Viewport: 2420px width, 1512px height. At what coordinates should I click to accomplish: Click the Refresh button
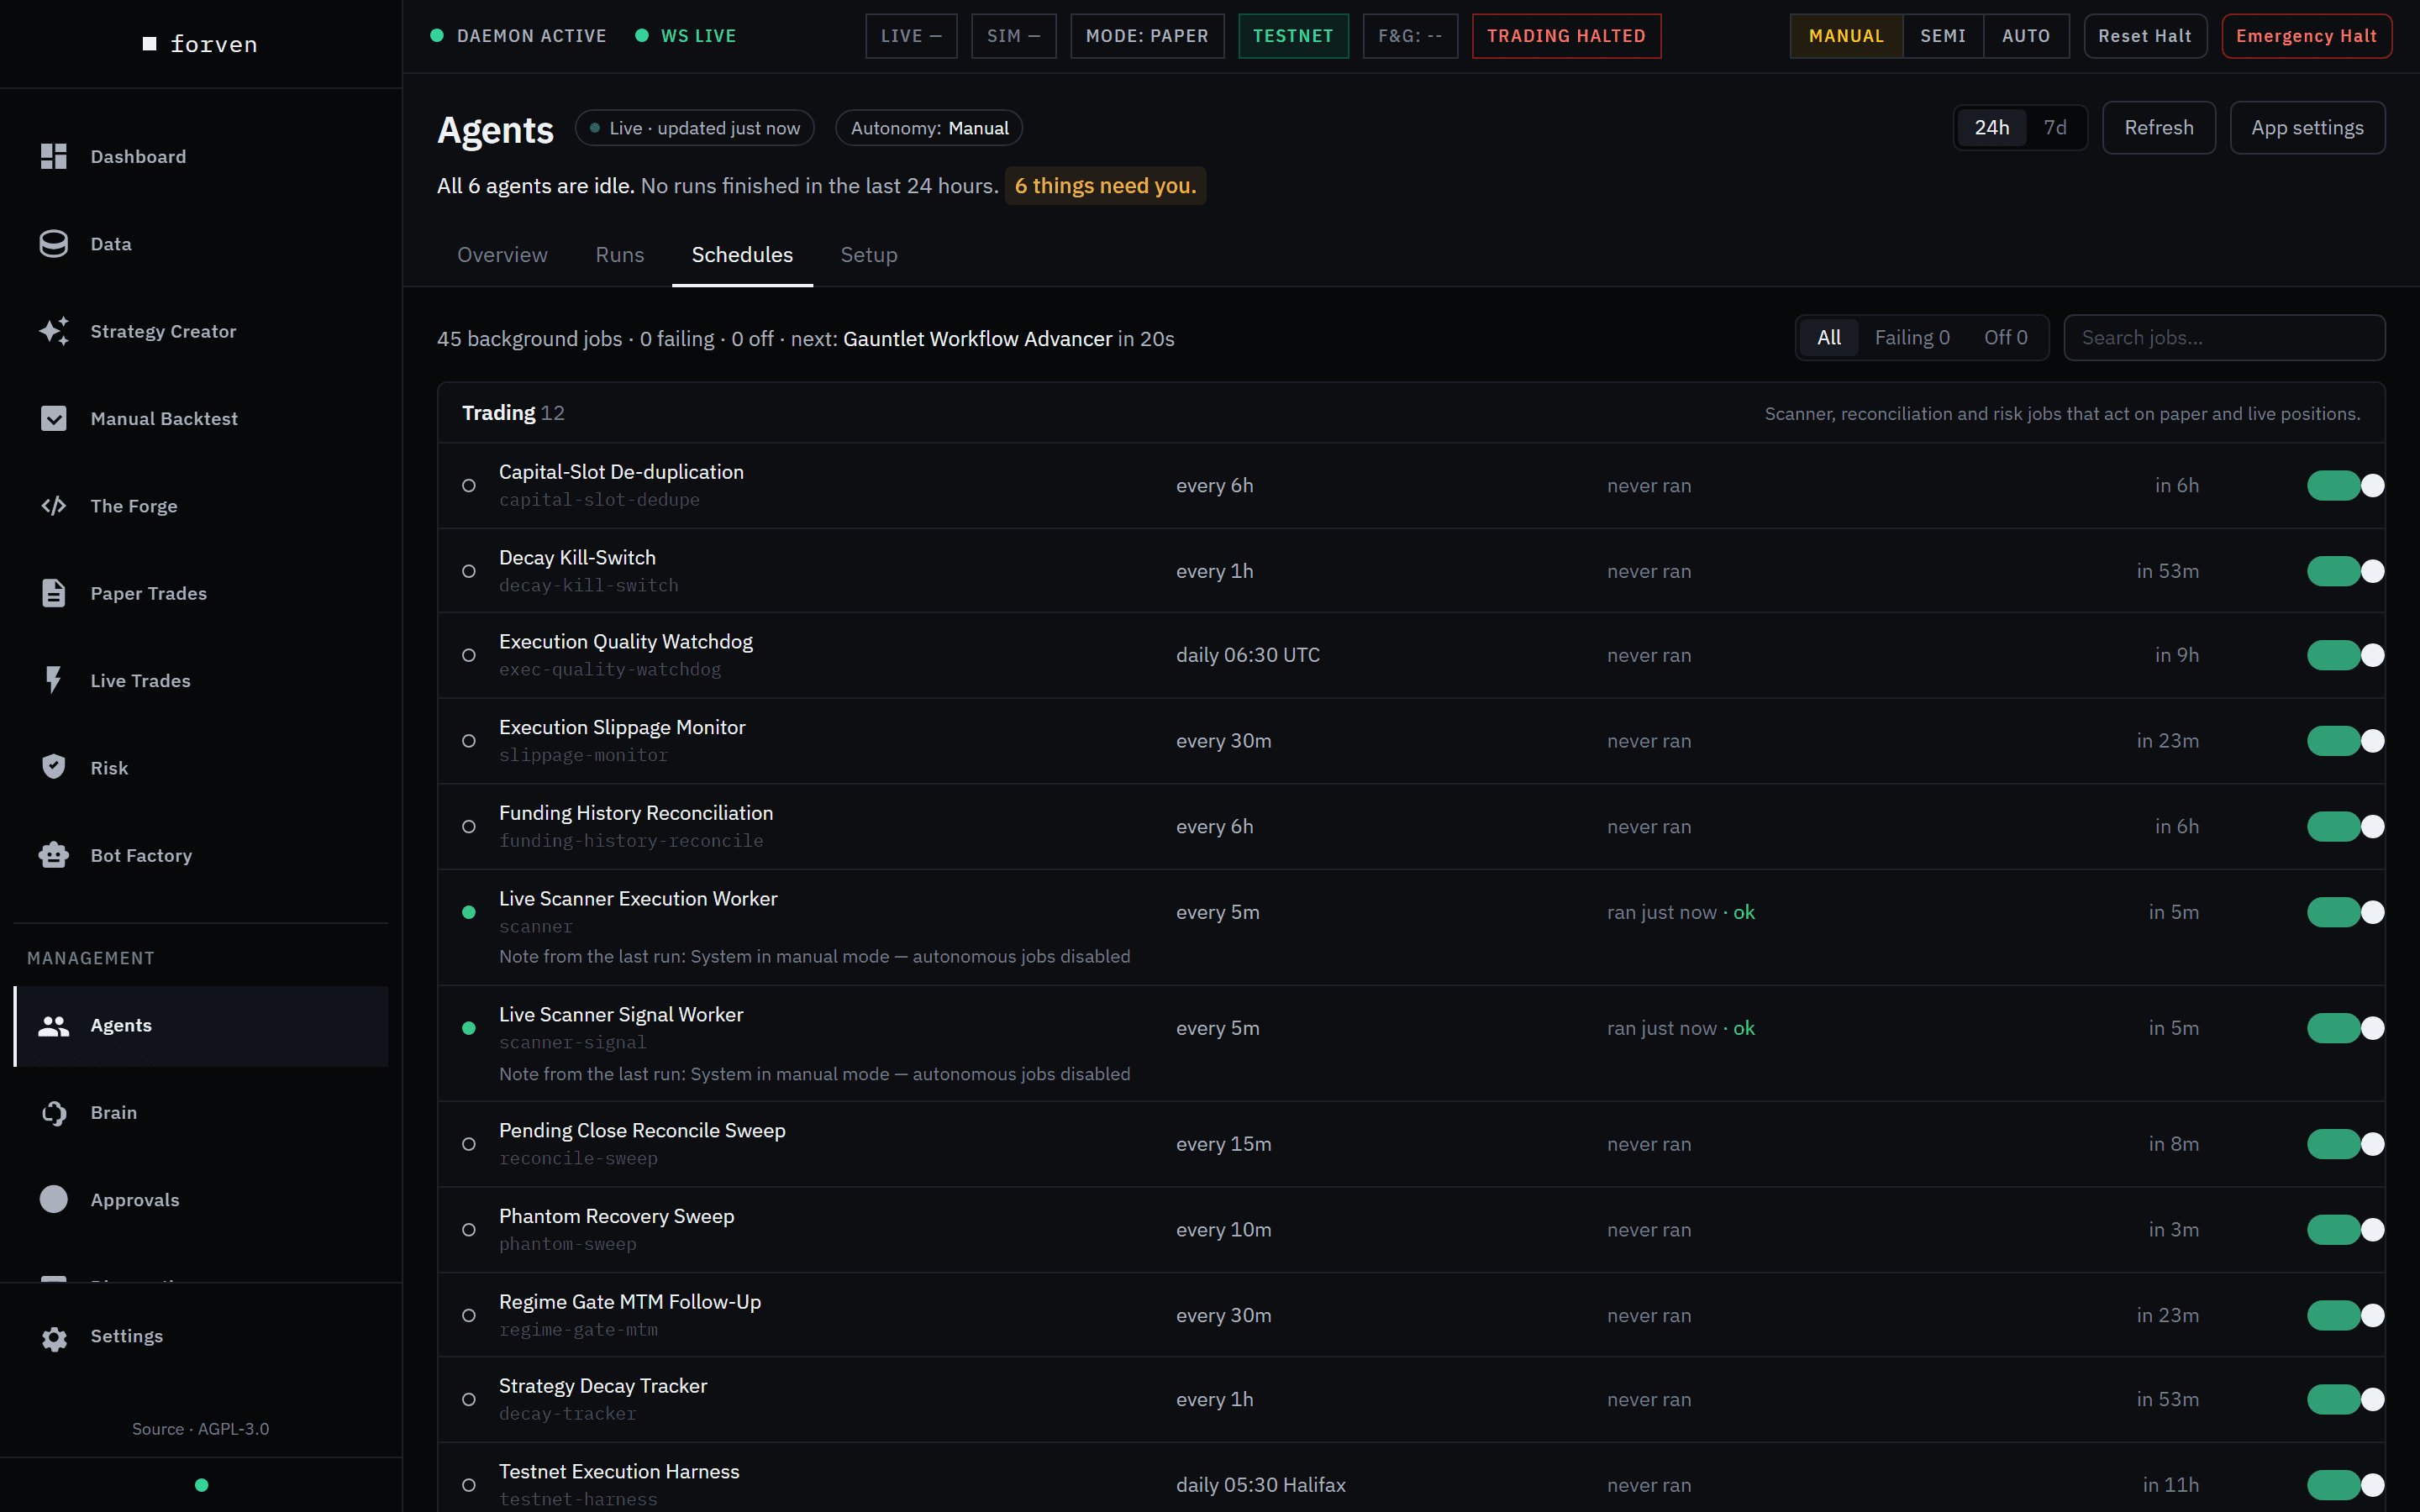(2159, 128)
